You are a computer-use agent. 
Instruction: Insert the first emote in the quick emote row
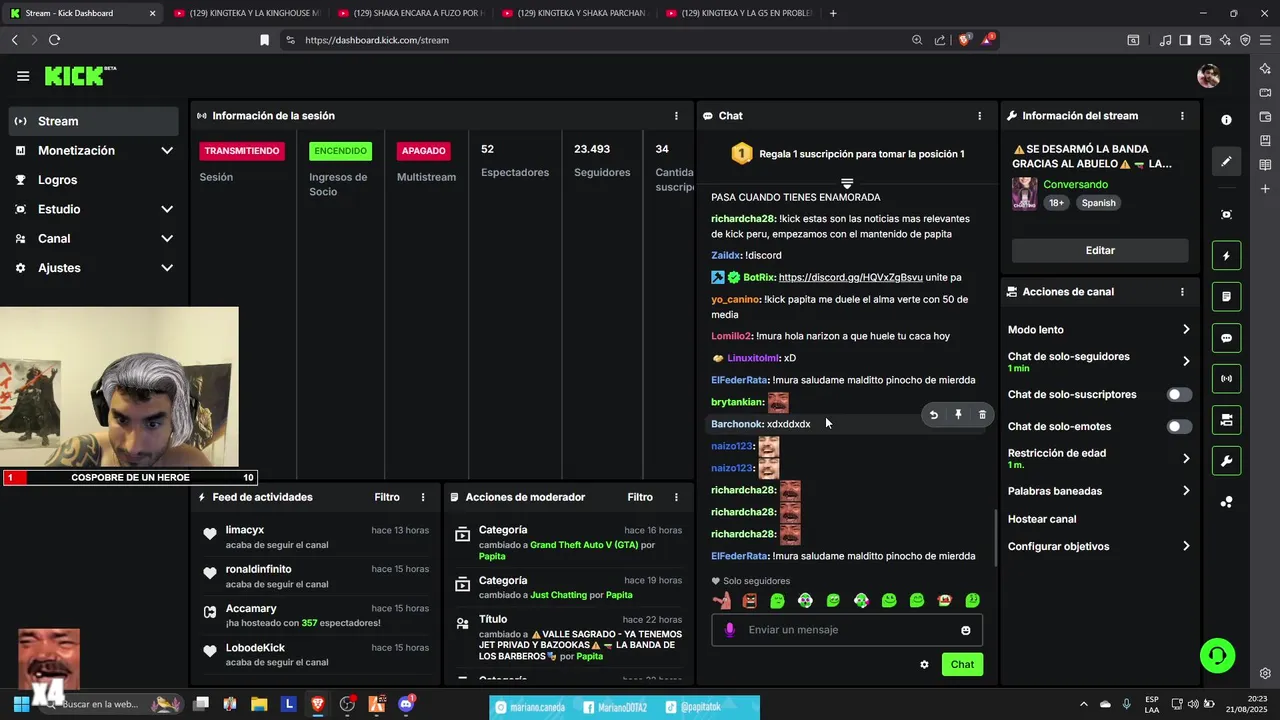pyautogui.click(x=722, y=600)
